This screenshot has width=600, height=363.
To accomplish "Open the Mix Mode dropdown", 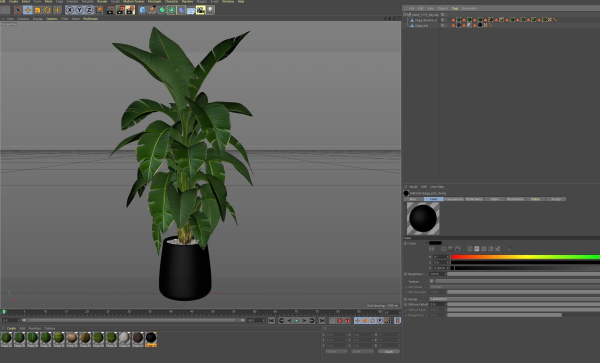I will coord(515,287).
